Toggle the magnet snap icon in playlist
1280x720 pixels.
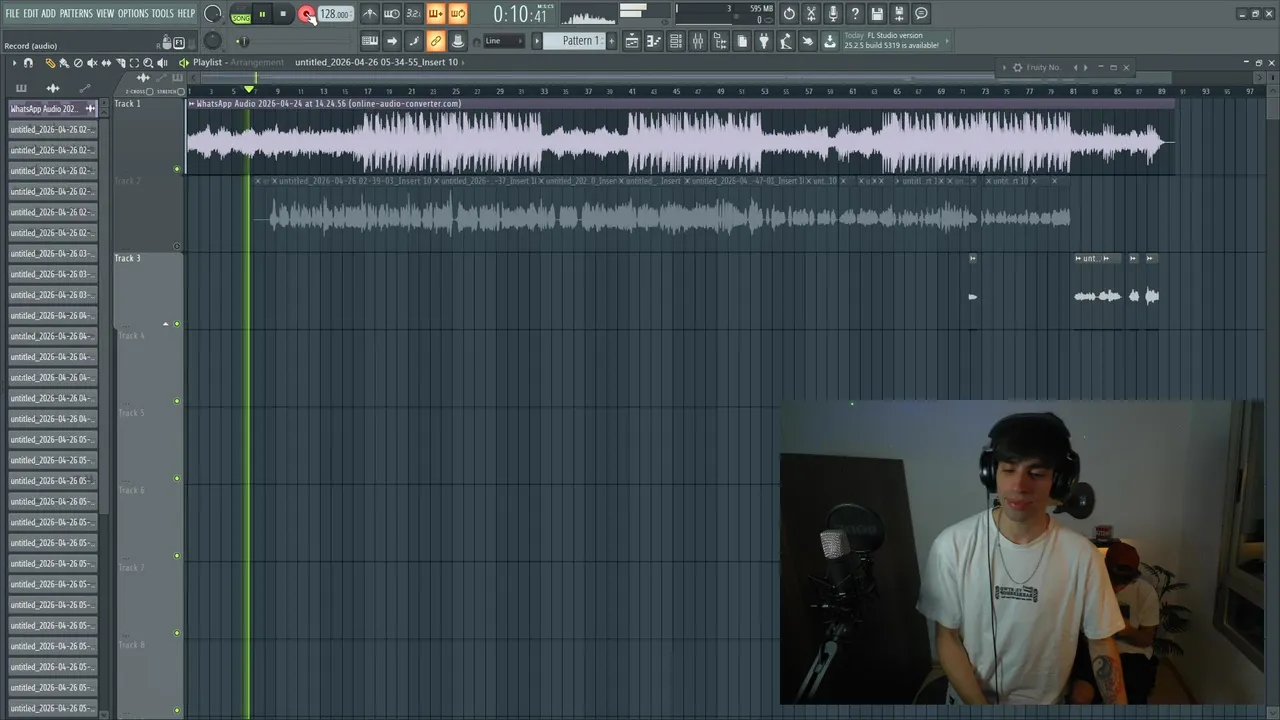coord(28,62)
